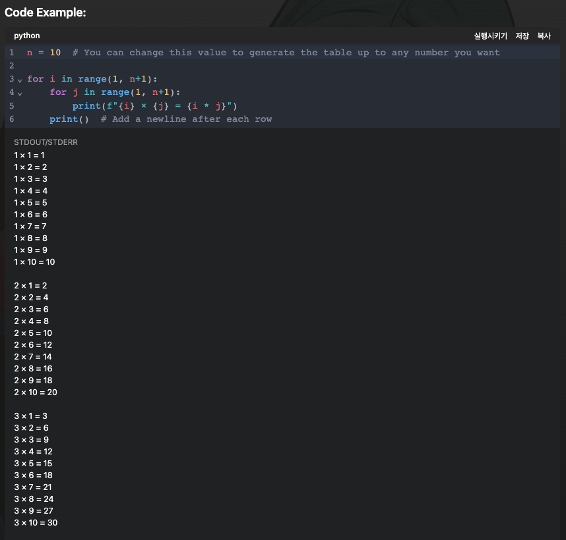Click output line '2 × 6 = 12'
The height and width of the screenshot is (540, 566).
tap(33, 345)
